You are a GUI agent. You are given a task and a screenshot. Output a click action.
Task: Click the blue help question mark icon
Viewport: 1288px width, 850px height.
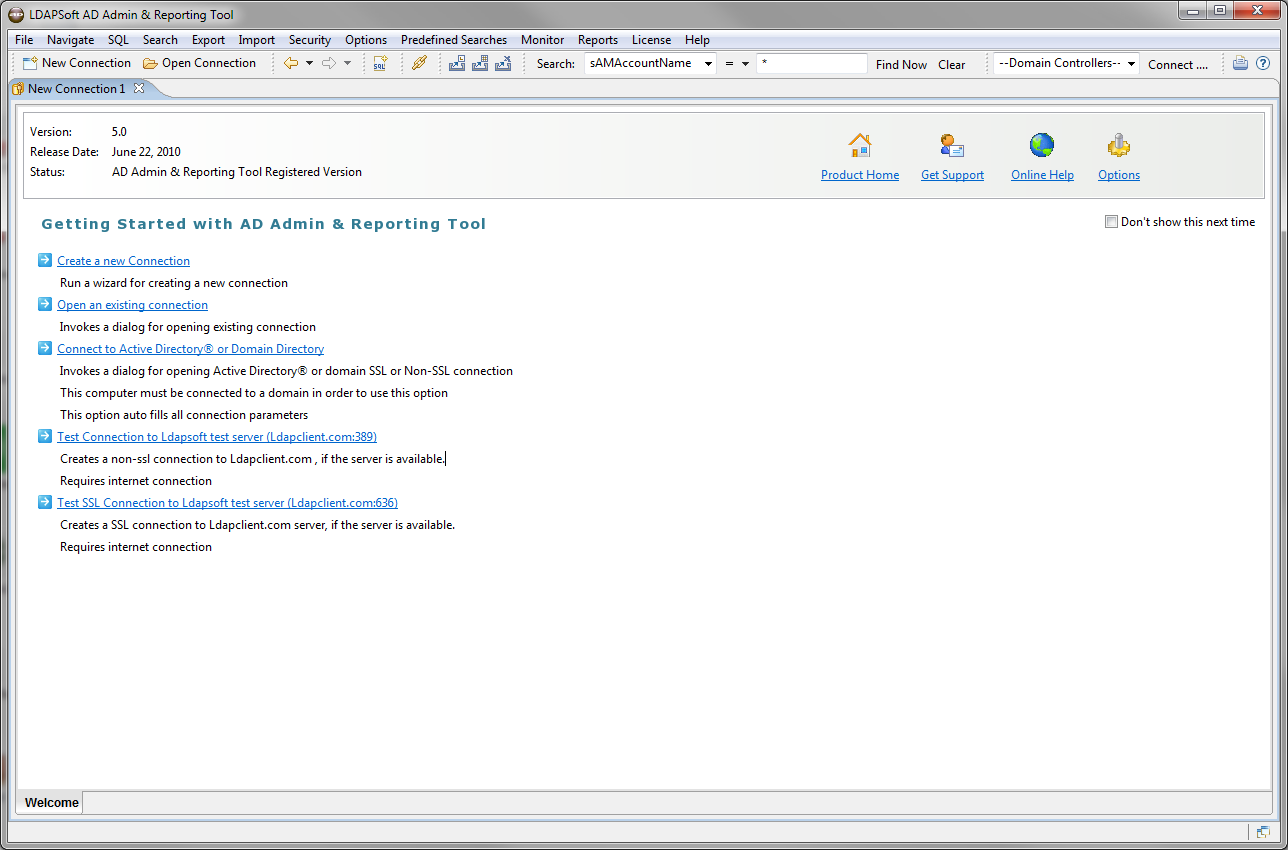click(1263, 63)
